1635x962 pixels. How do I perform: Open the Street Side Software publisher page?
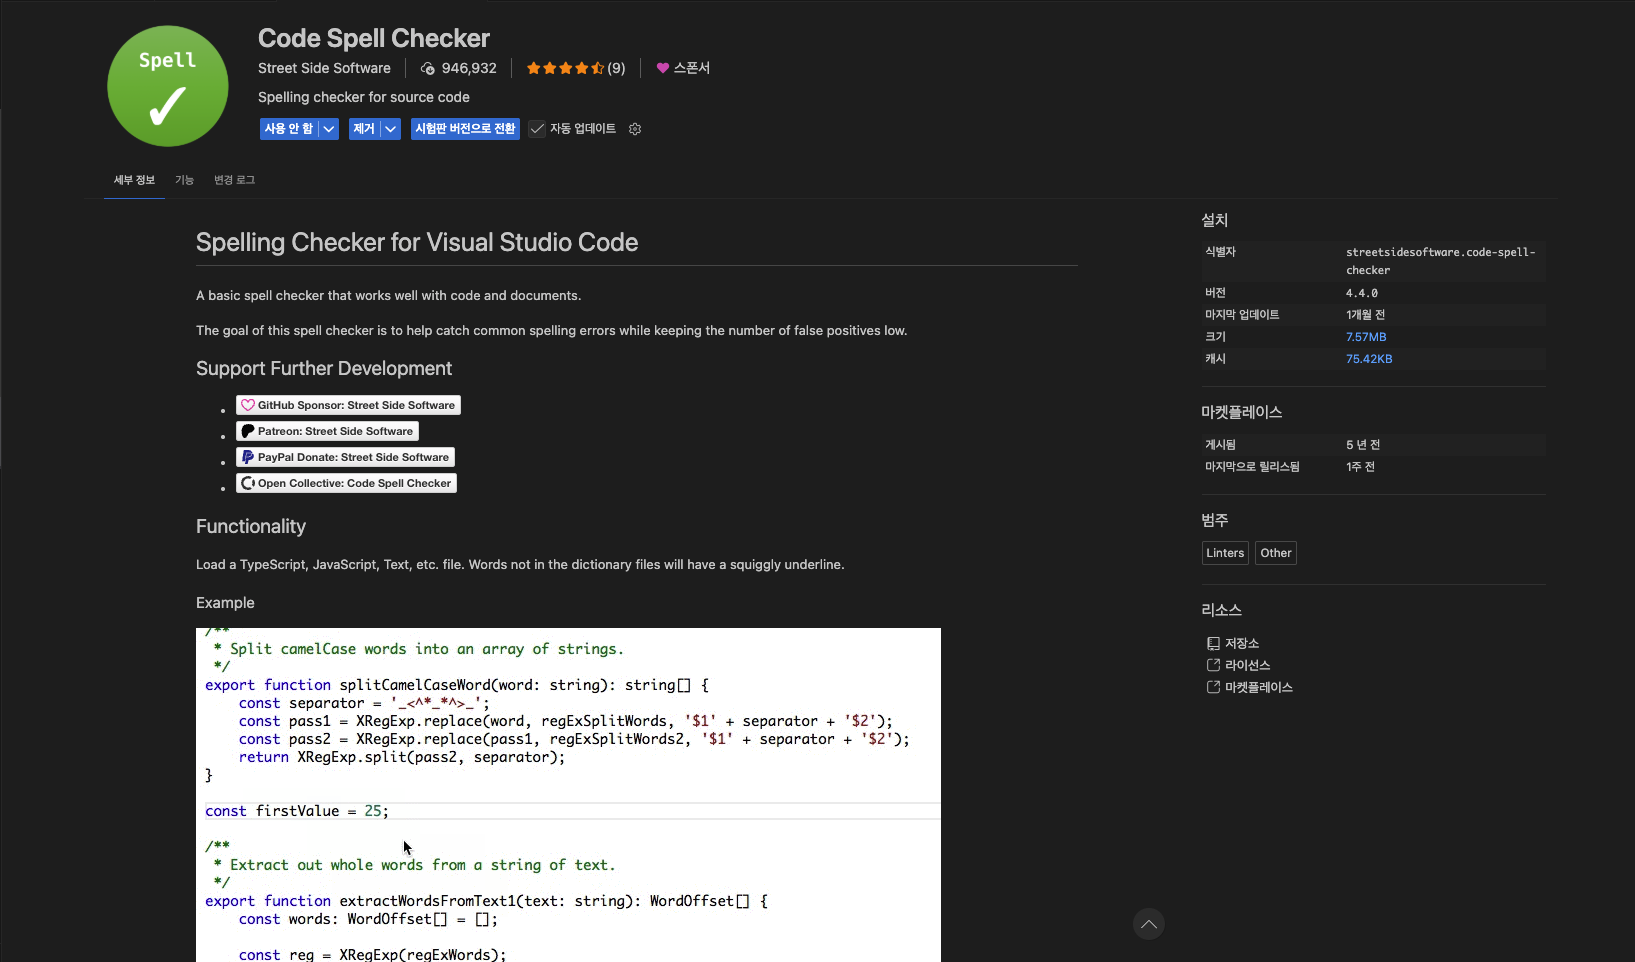tap(324, 68)
